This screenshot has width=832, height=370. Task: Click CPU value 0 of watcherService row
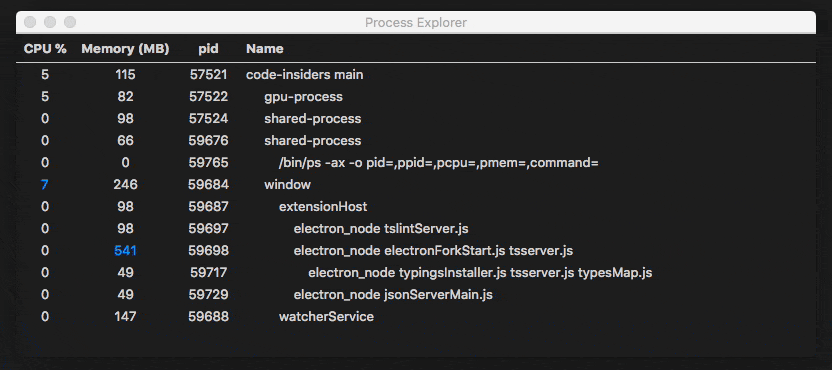[x=45, y=317]
